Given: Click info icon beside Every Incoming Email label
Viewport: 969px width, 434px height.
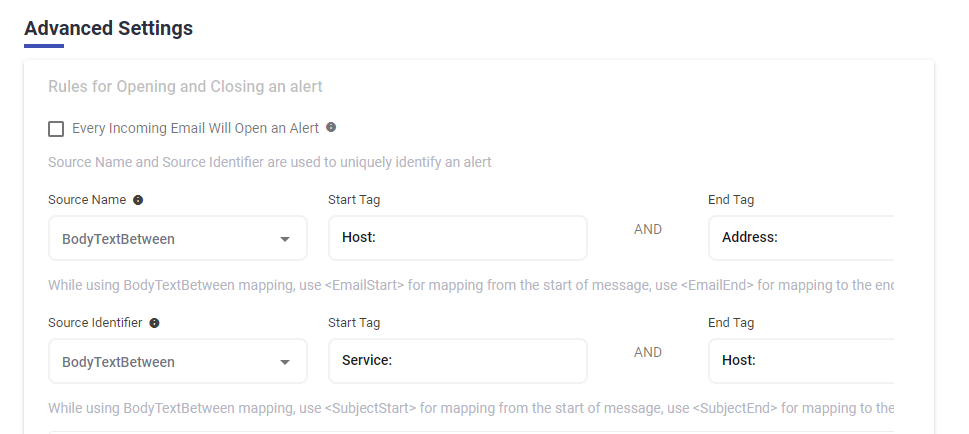Looking at the screenshot, I should [x=331, y=128].
